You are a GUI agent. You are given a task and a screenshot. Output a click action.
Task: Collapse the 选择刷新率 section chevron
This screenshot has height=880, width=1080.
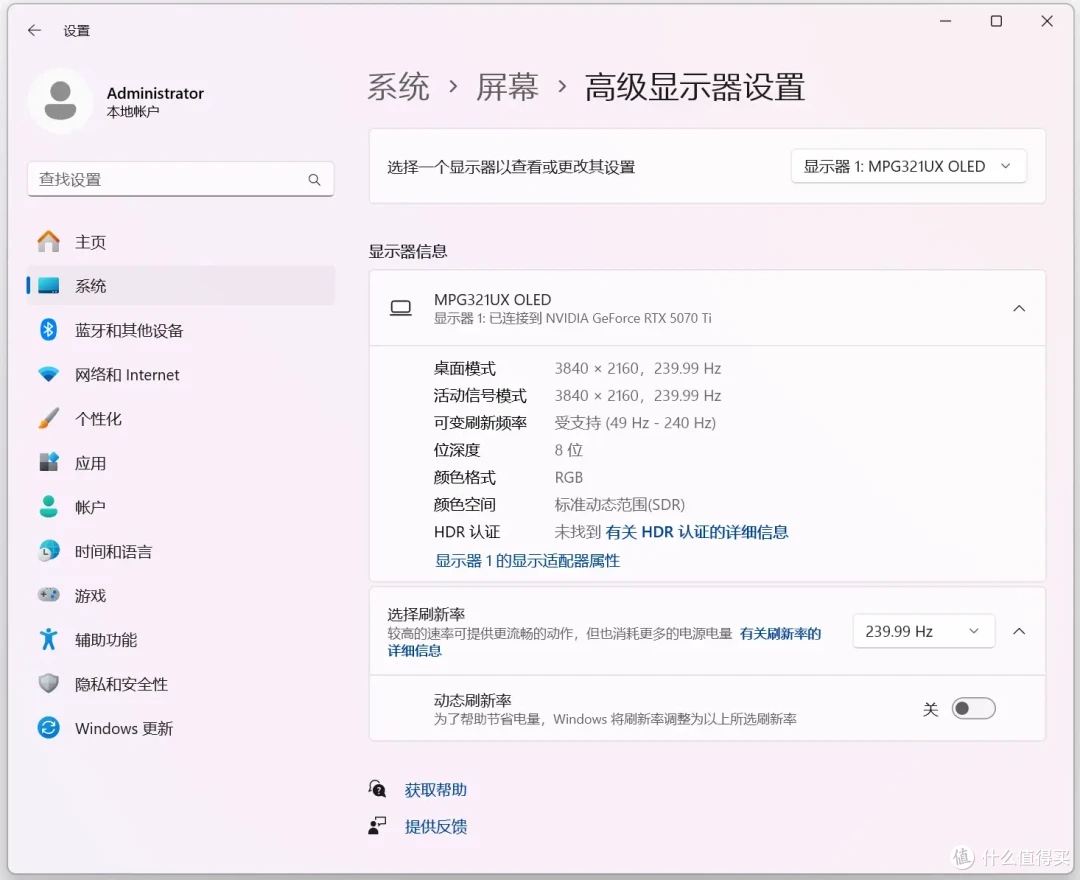click(1019, 631)
